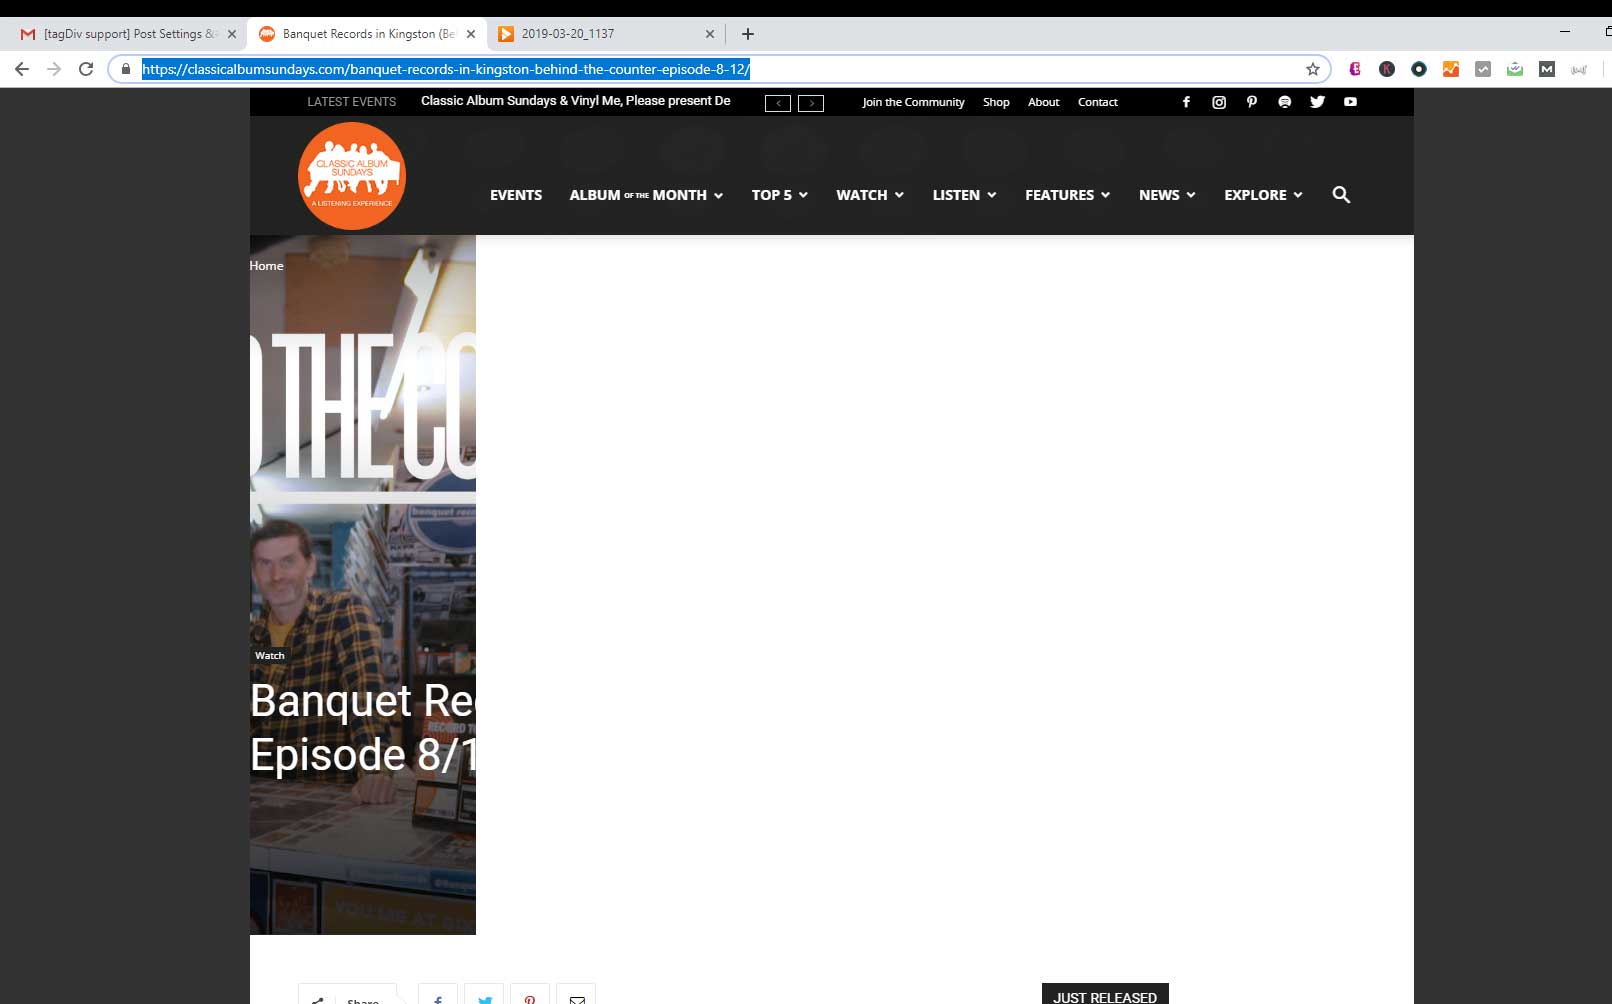The image size is (1612, 1004).
Task: Open a new browser tab
Action: point(748,34)
